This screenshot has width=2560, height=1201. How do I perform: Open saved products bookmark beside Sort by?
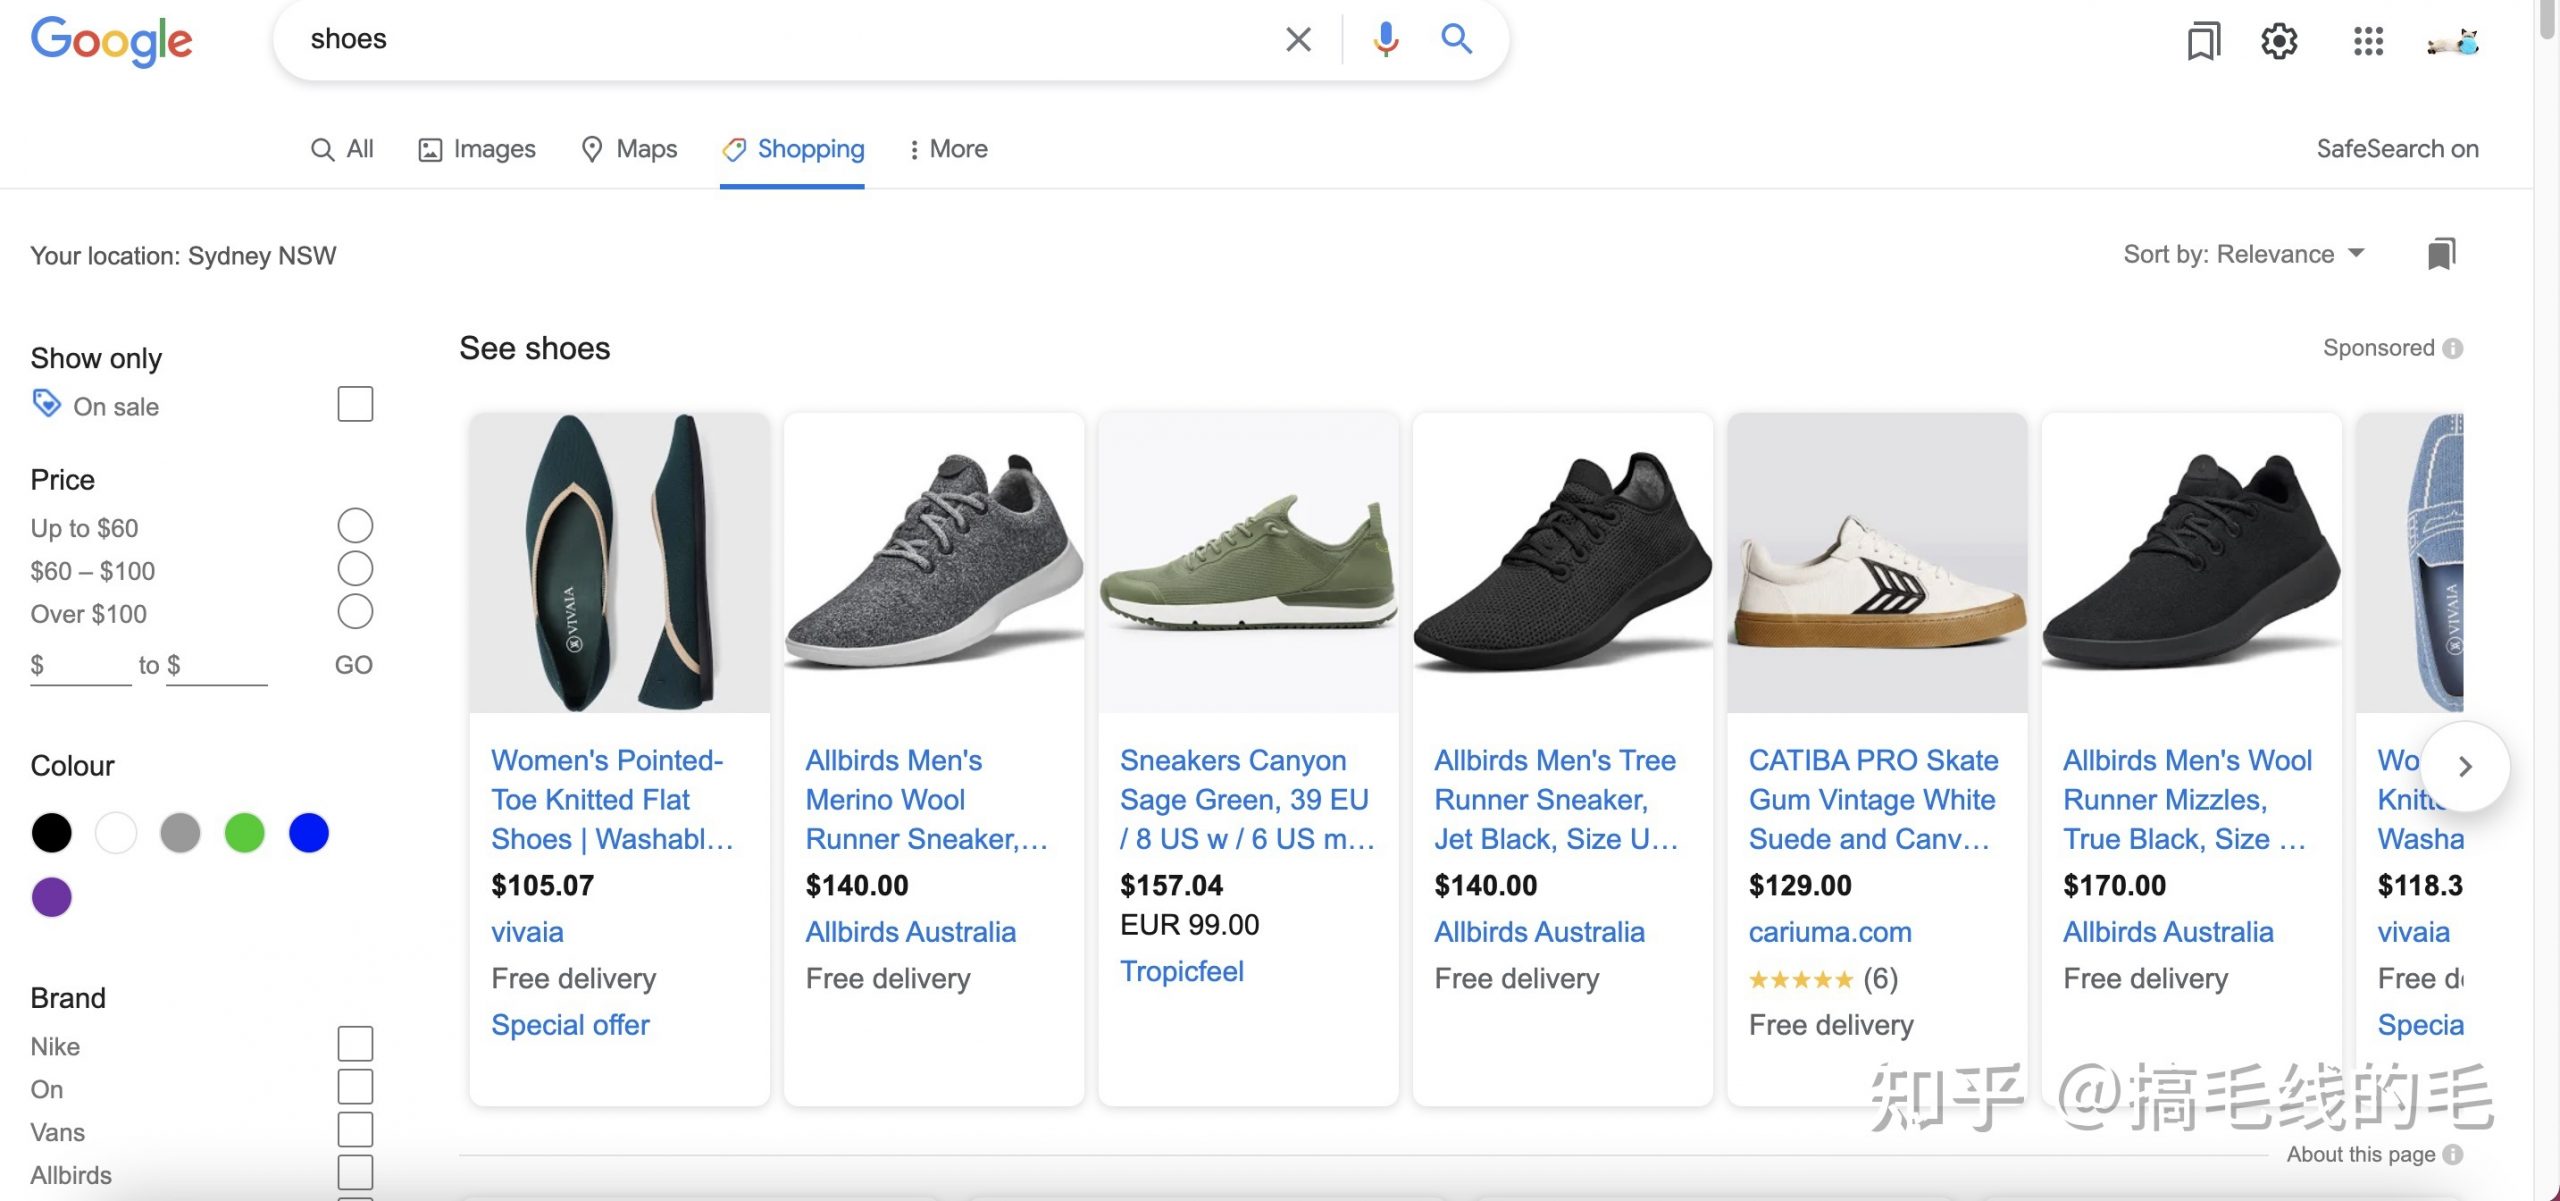(x=2441, y=254)
